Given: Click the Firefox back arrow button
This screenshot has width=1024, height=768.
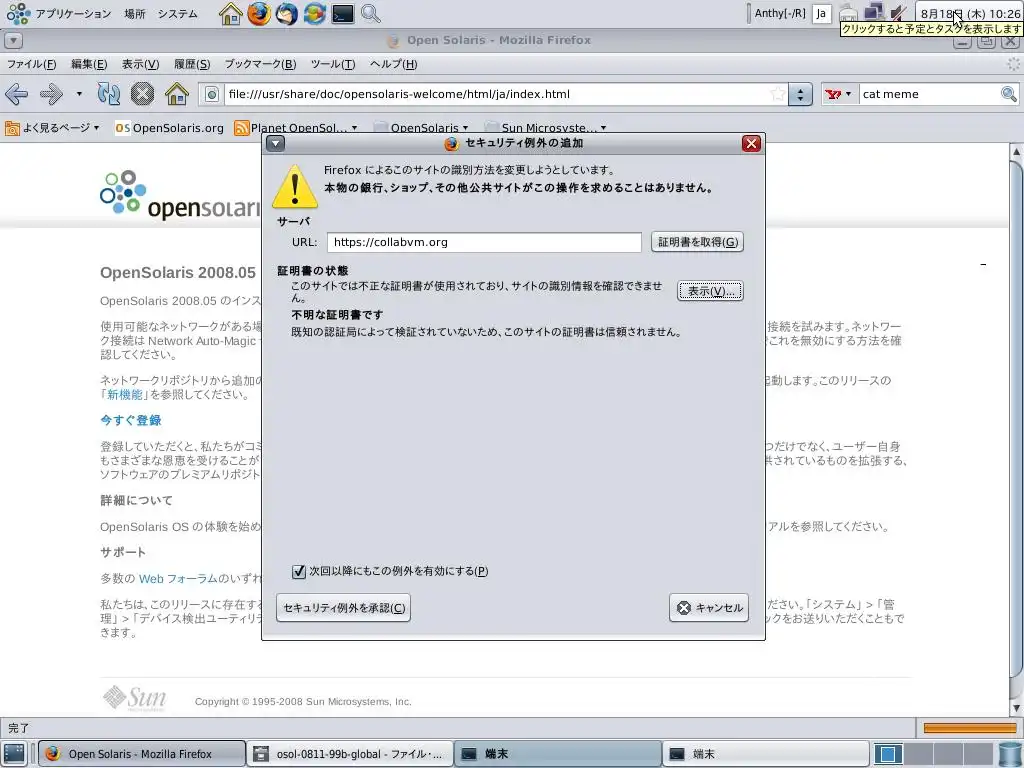Looking at the screenshot, I should [16, 94].
